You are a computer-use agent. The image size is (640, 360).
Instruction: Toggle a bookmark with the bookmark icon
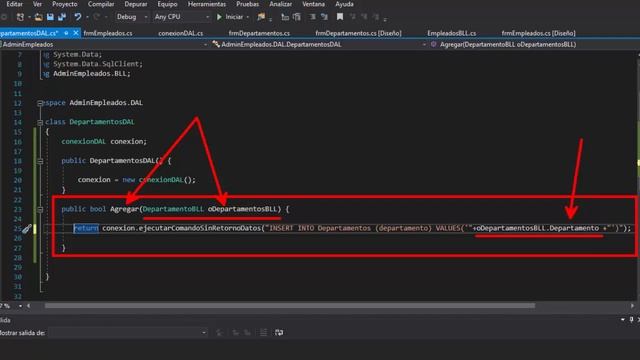(340, 17)
